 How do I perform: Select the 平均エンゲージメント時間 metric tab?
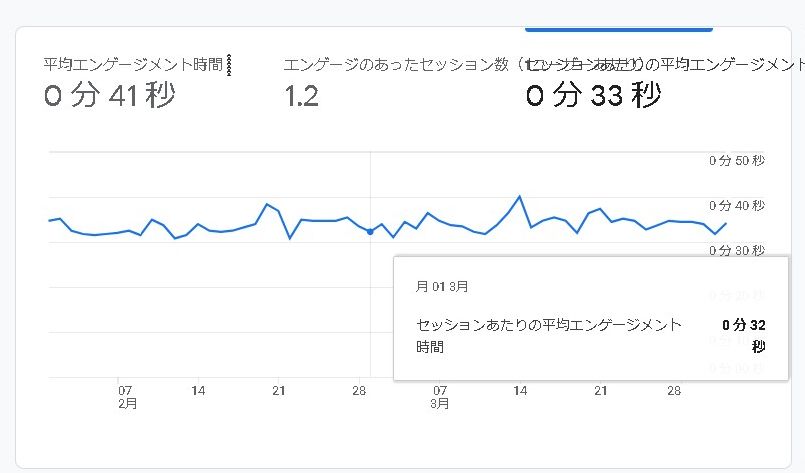click(x=132, y=65)
